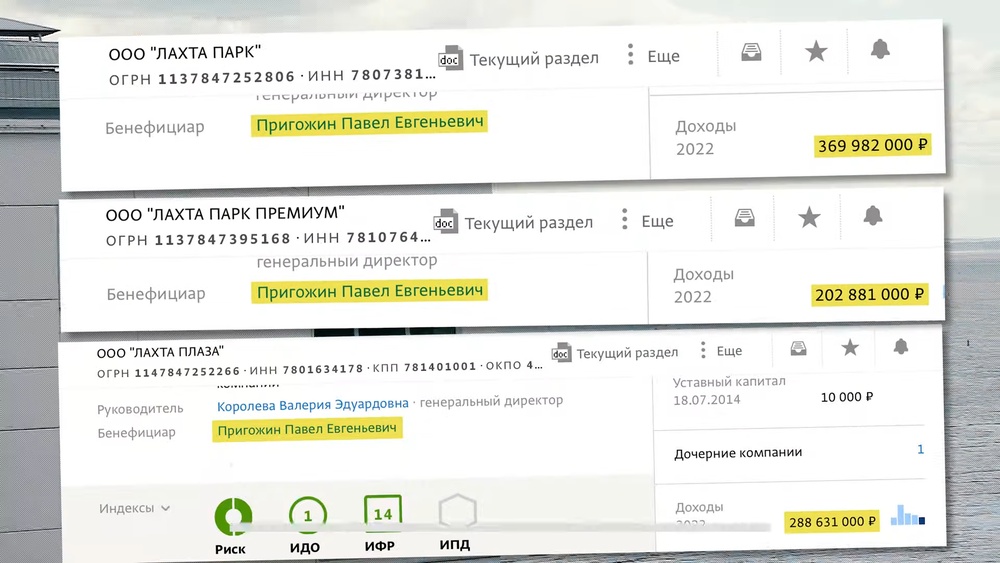Add ЛАХТА ПЛАЗА to favorites with the star
This screenshot has height=563, width=1000.
click(x=850, y=347)
